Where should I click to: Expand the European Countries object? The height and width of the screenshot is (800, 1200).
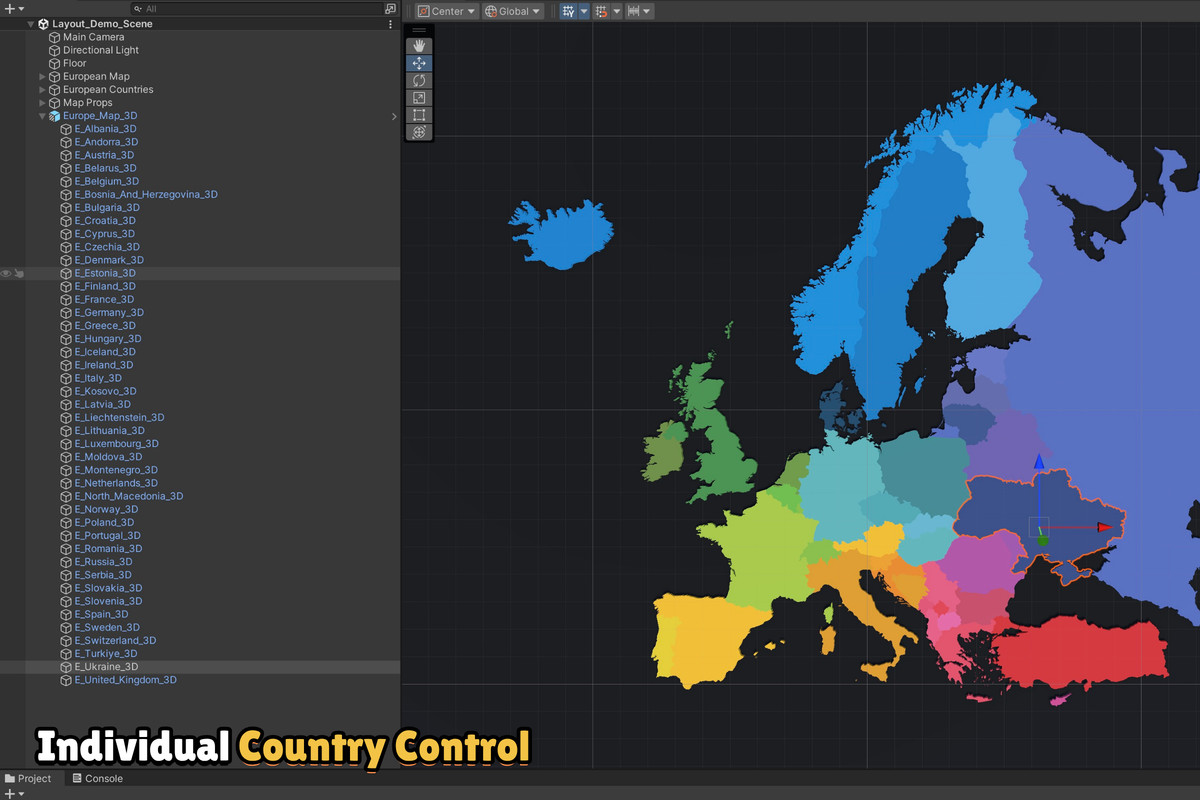(42, 89)
